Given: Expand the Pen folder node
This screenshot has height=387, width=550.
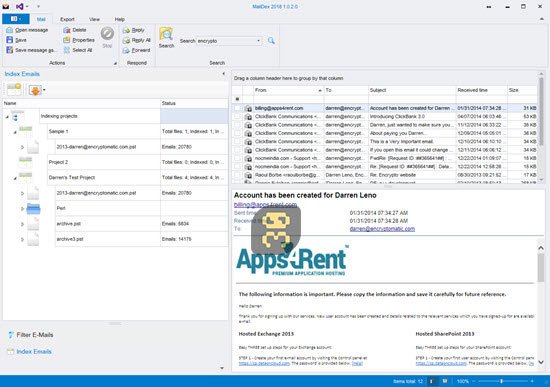Looking at the screenshot, I should point(22,209).
